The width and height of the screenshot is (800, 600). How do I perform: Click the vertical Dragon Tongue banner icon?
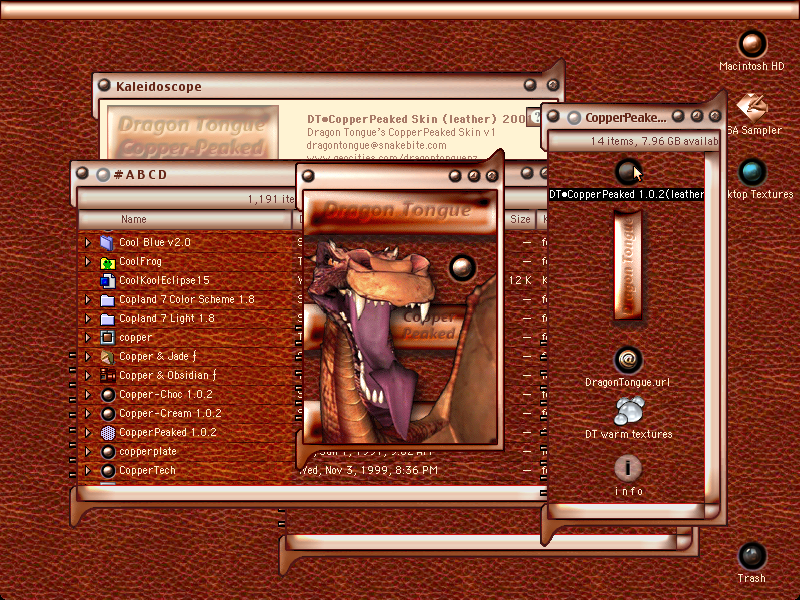click(628, 265)
